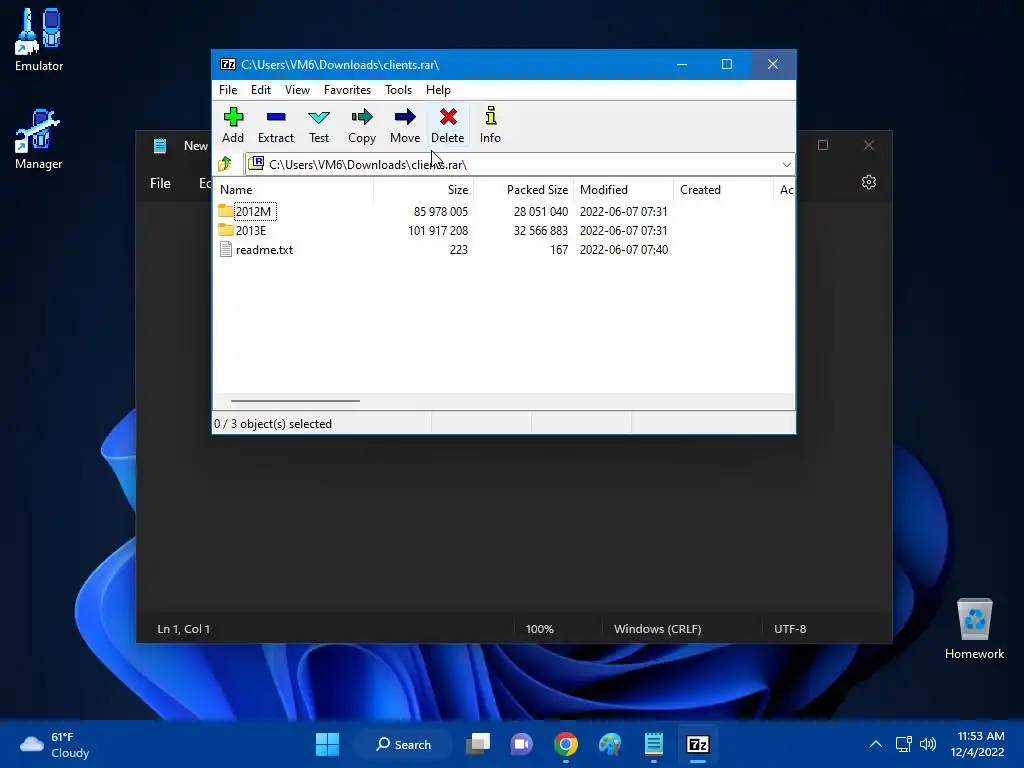This screenshot has height=768, width=1024.
Task: Click Windows (CRLF) in Notepad status bar
Action: click(658, 629)
